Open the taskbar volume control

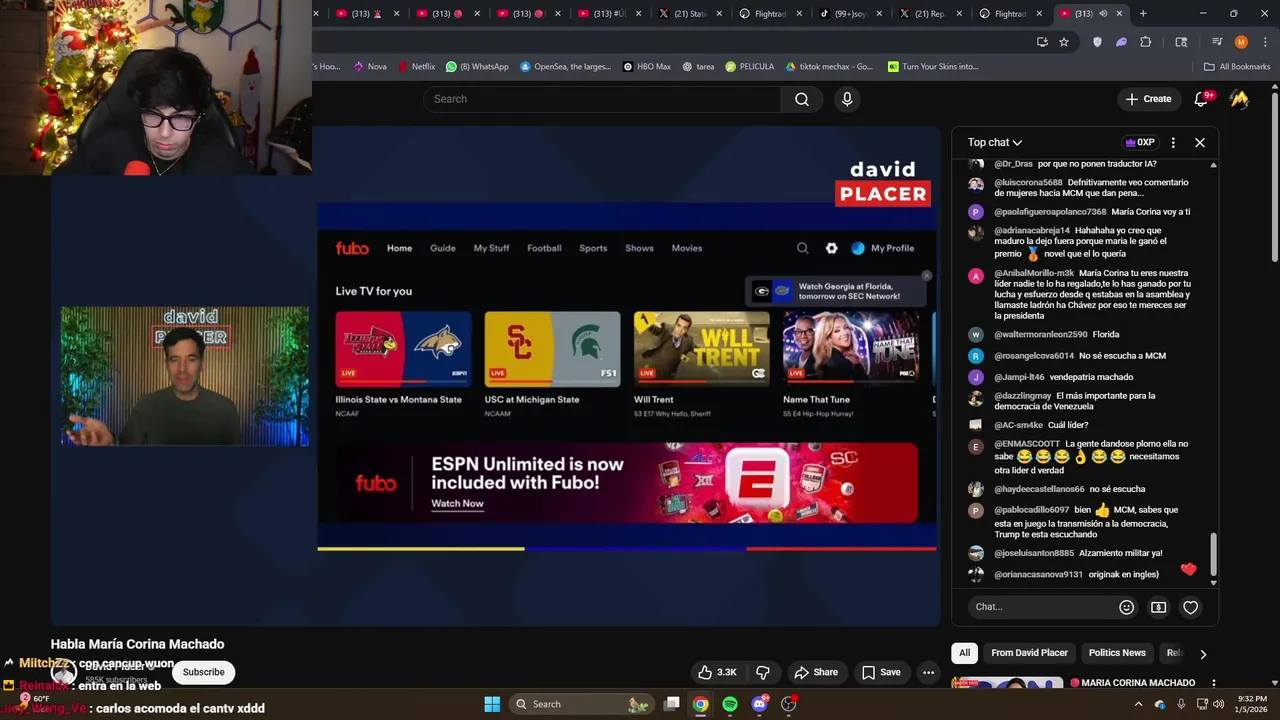(x=1218, y=704)
